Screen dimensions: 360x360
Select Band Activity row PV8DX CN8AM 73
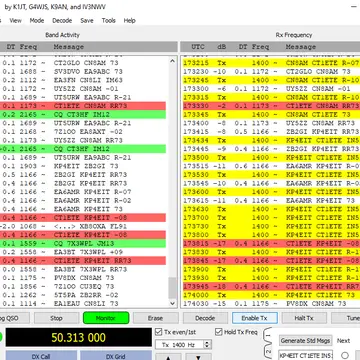83,278
